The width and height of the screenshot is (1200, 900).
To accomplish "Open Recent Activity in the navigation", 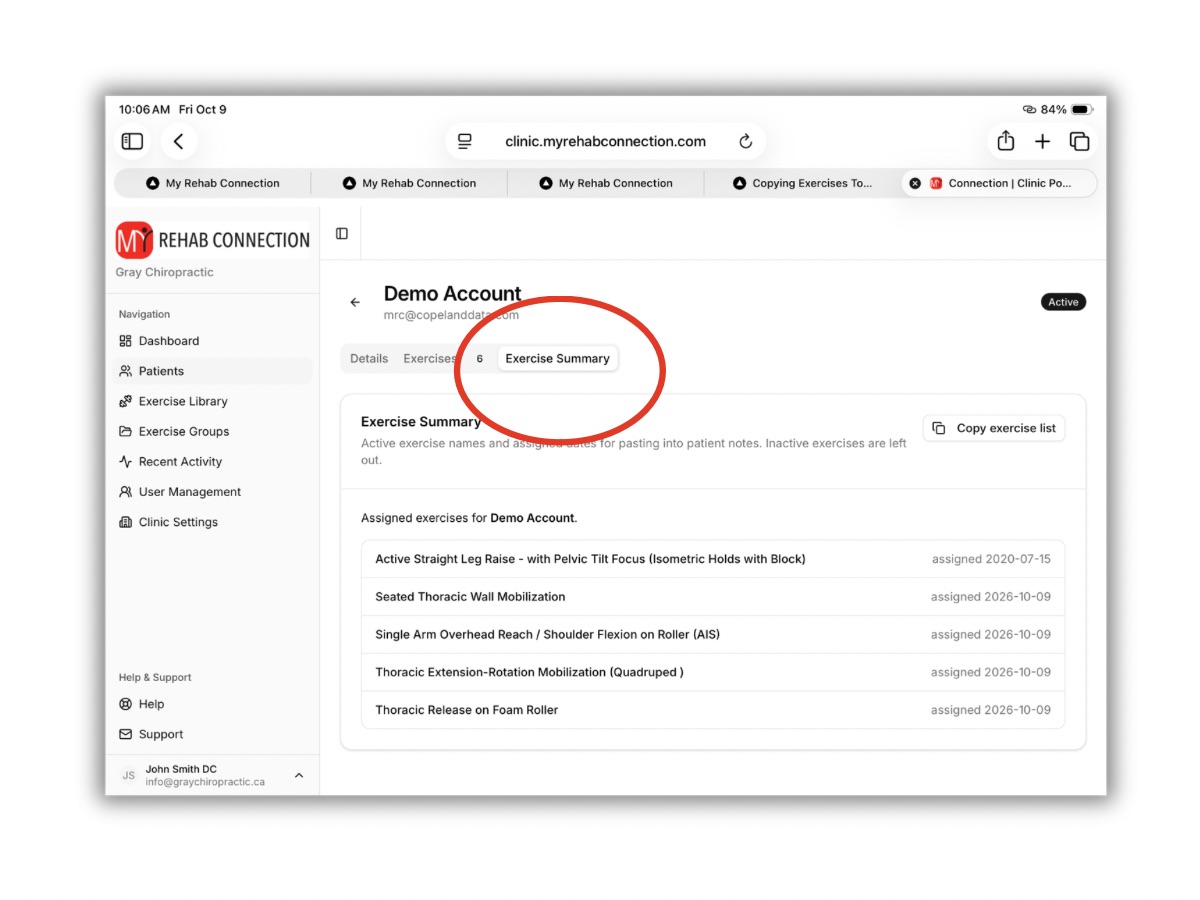I will [213, 461].
